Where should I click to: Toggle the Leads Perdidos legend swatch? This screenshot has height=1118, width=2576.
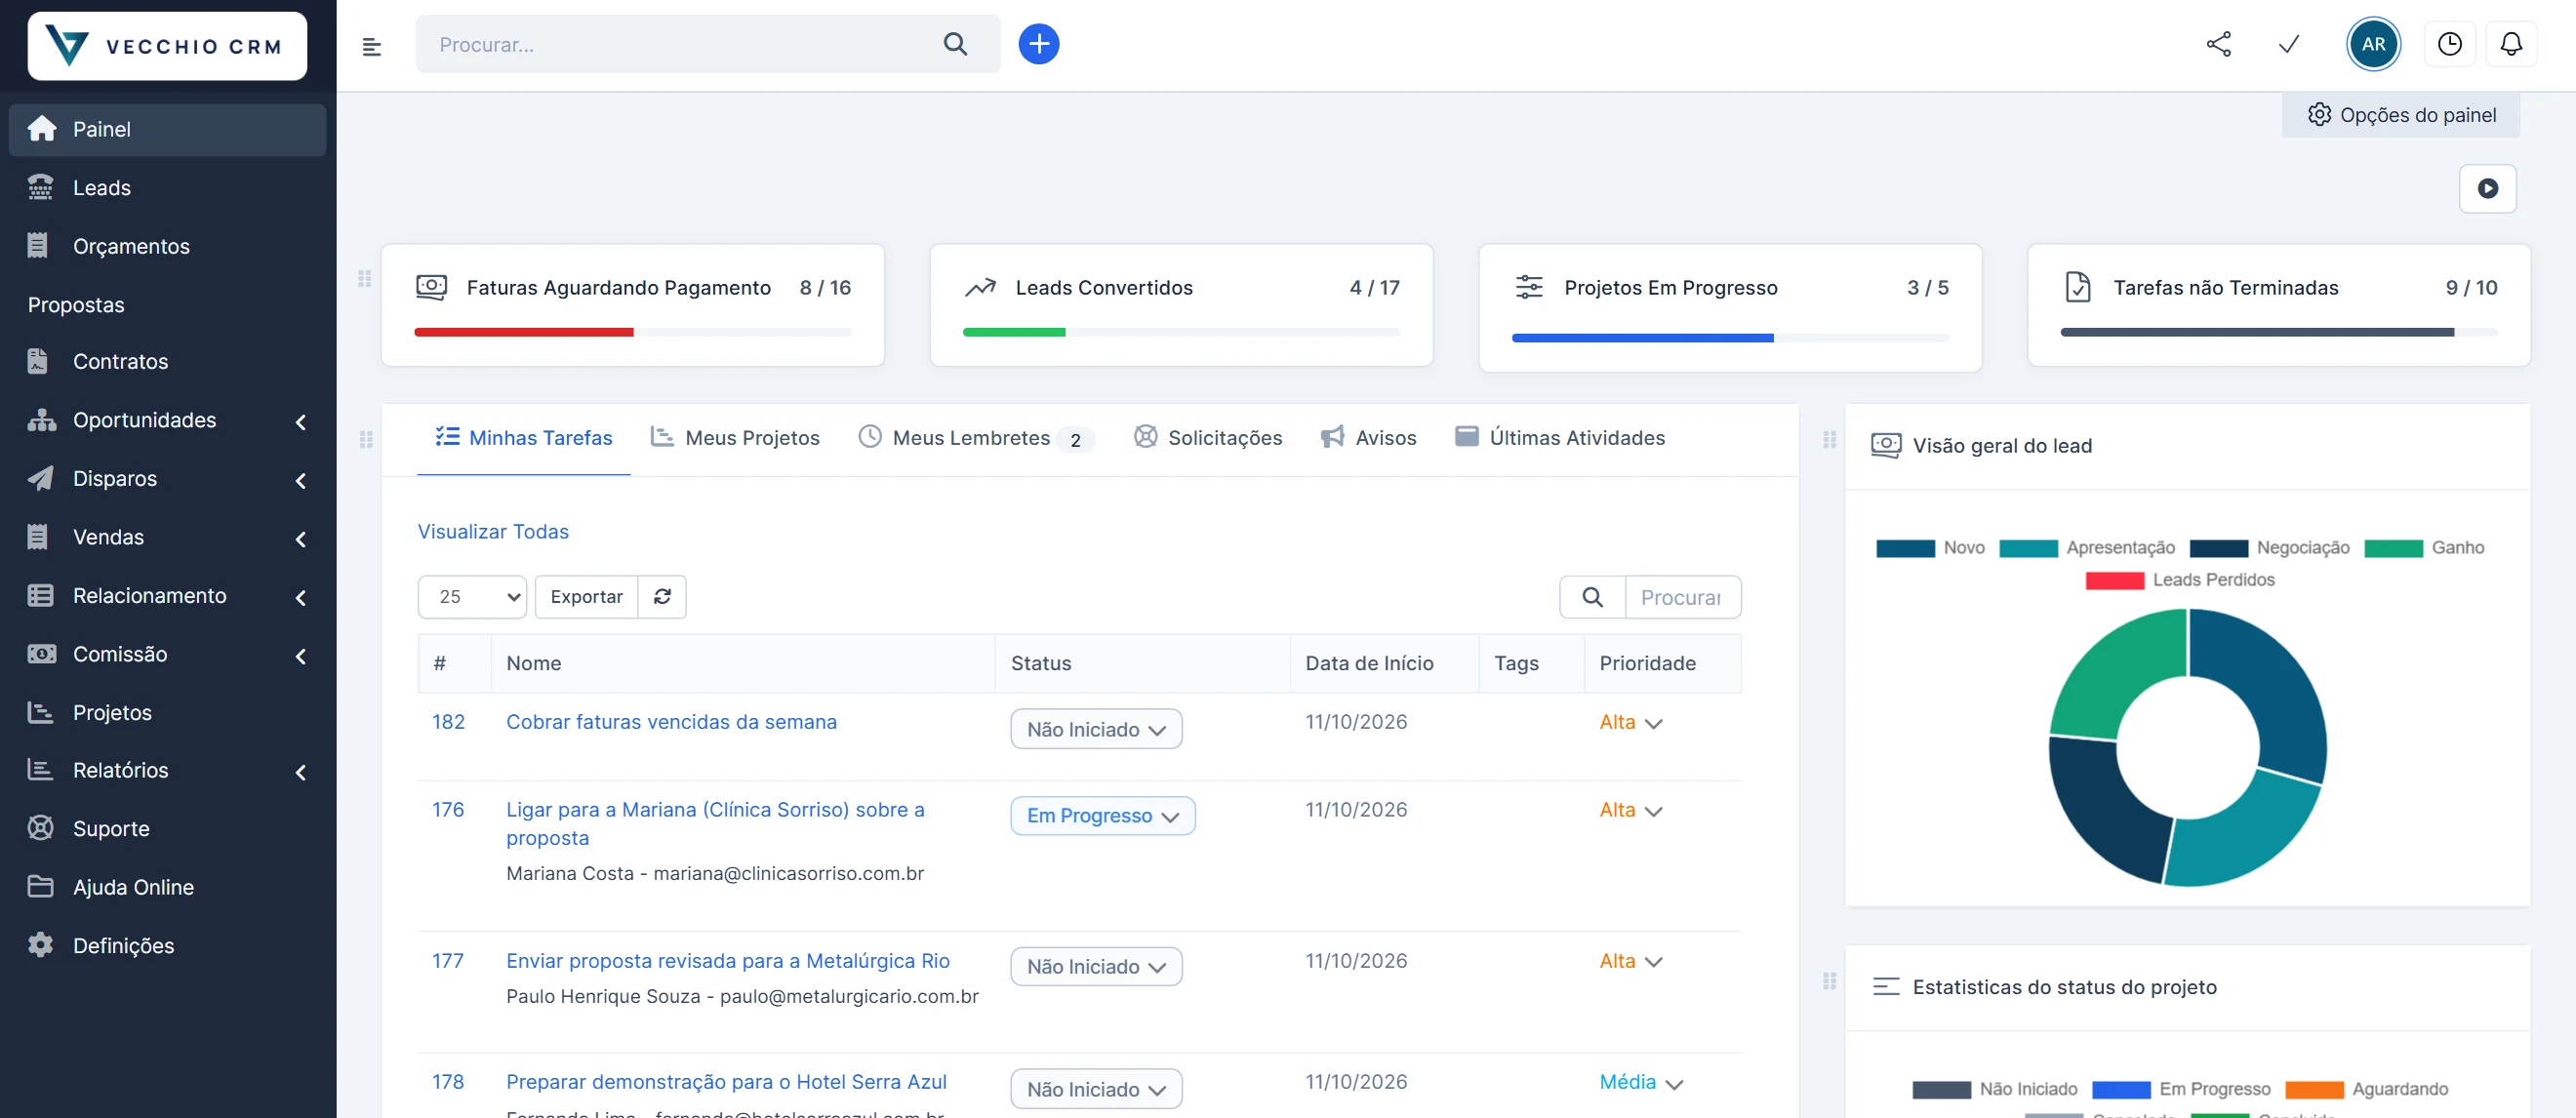pyautogui.click(x=2114, y=580)
